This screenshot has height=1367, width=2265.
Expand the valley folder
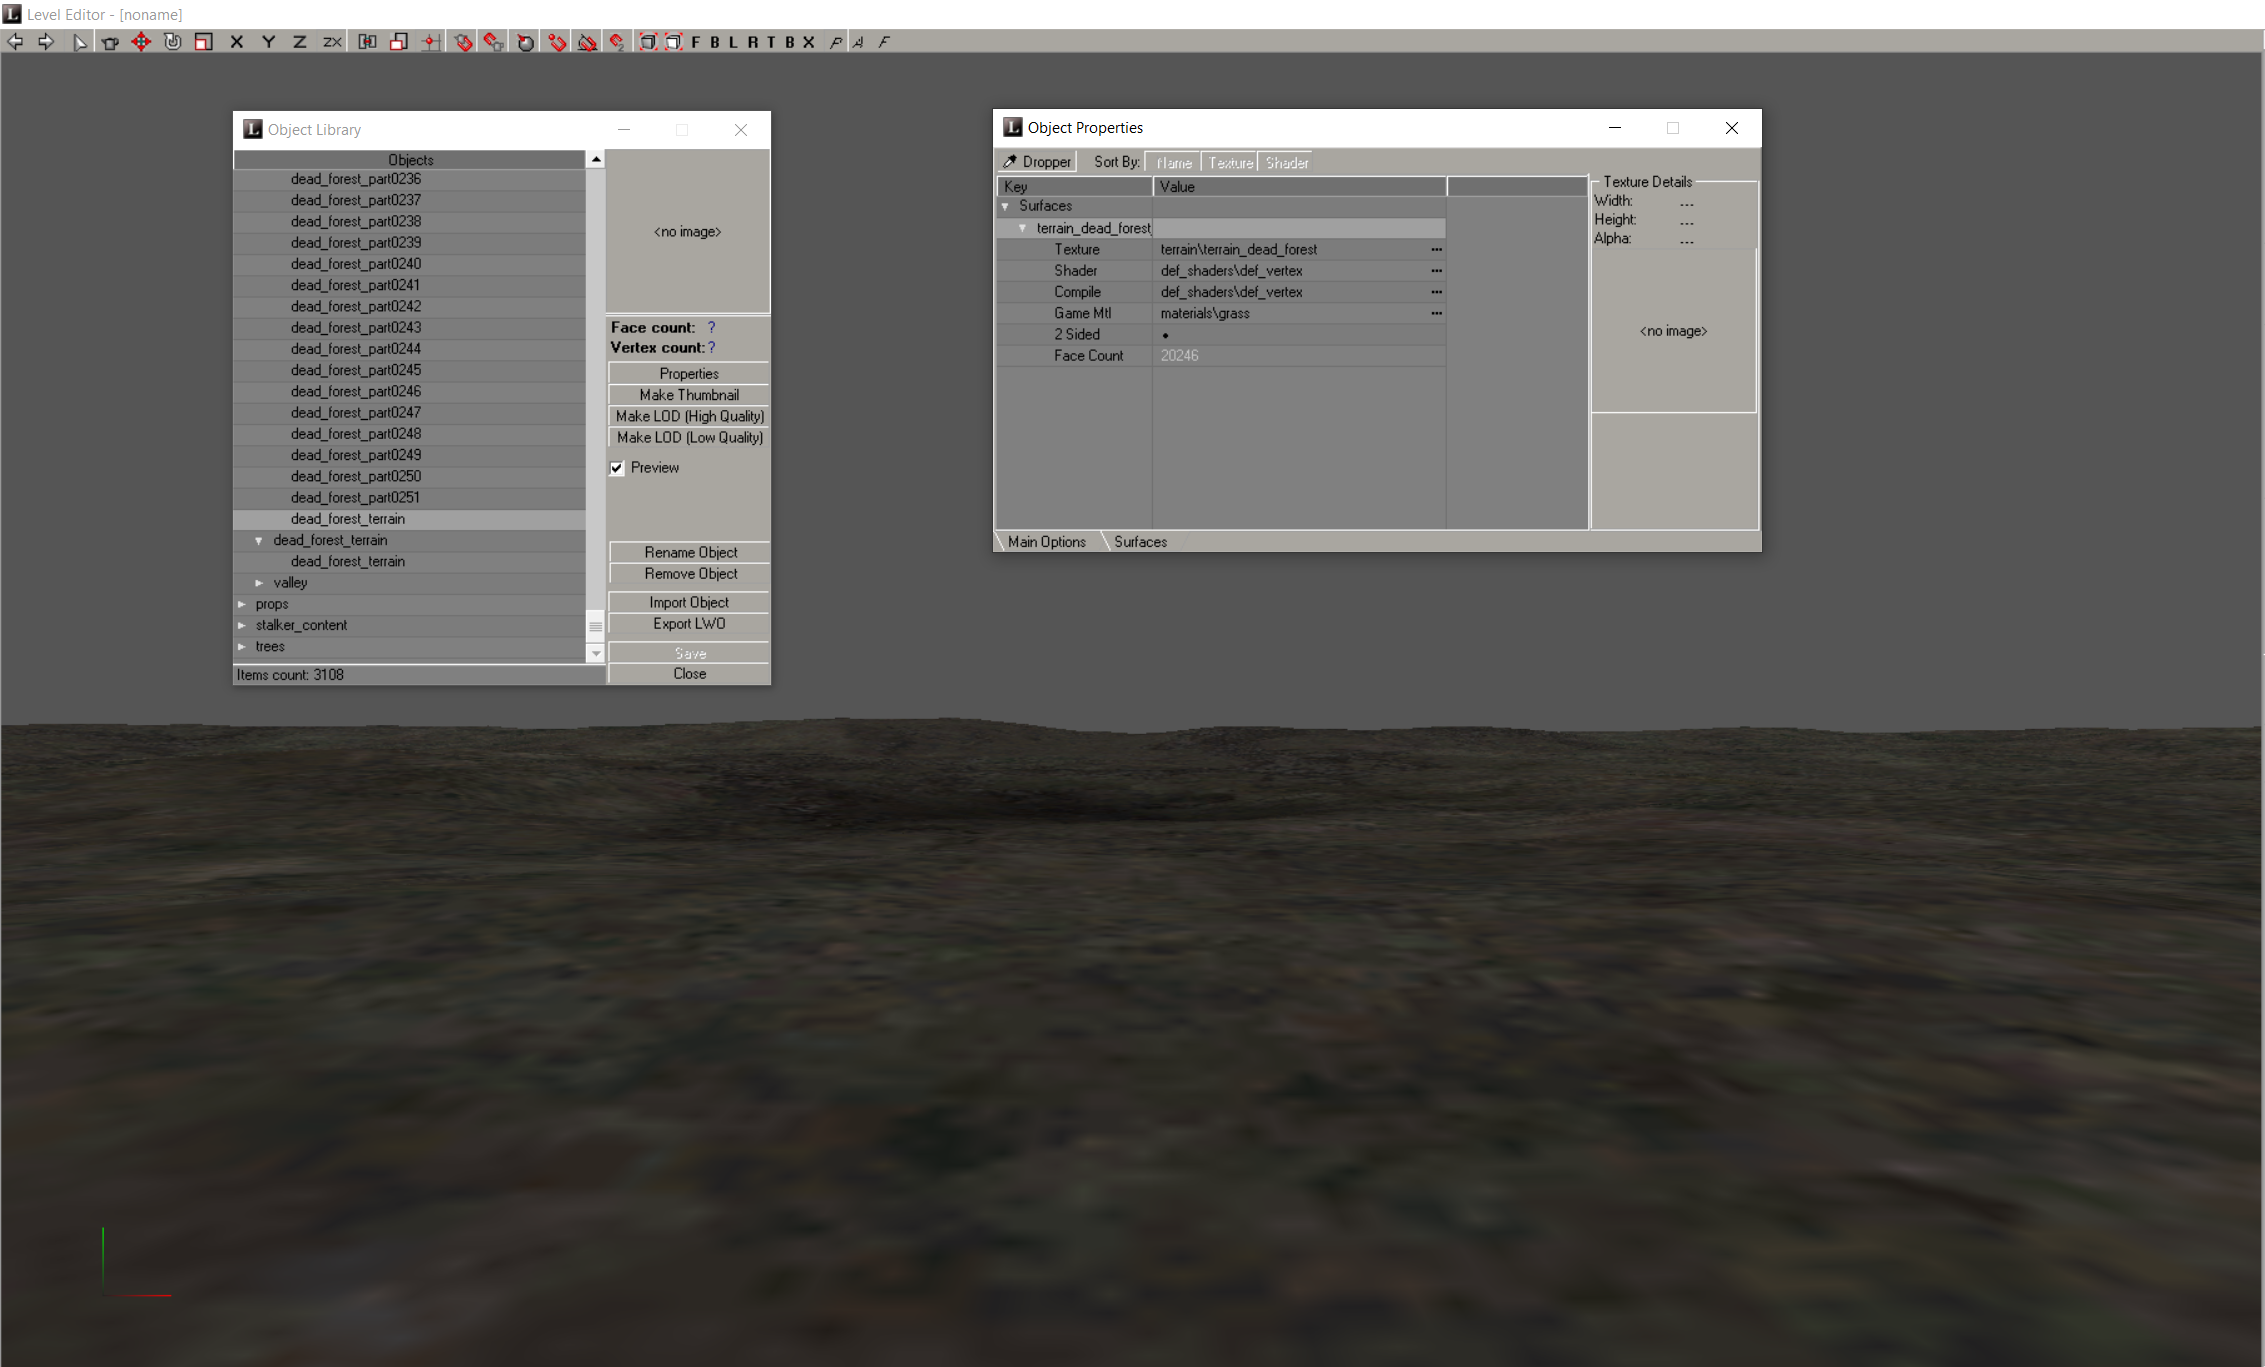(x=260, y=583)
